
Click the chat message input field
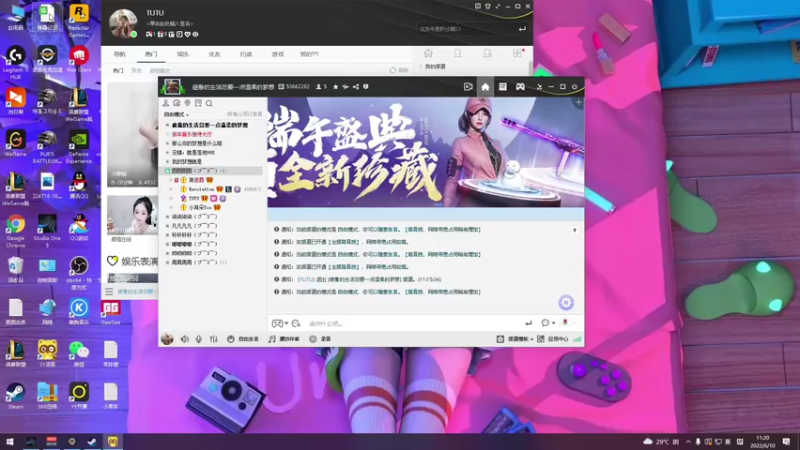(413, 323)
